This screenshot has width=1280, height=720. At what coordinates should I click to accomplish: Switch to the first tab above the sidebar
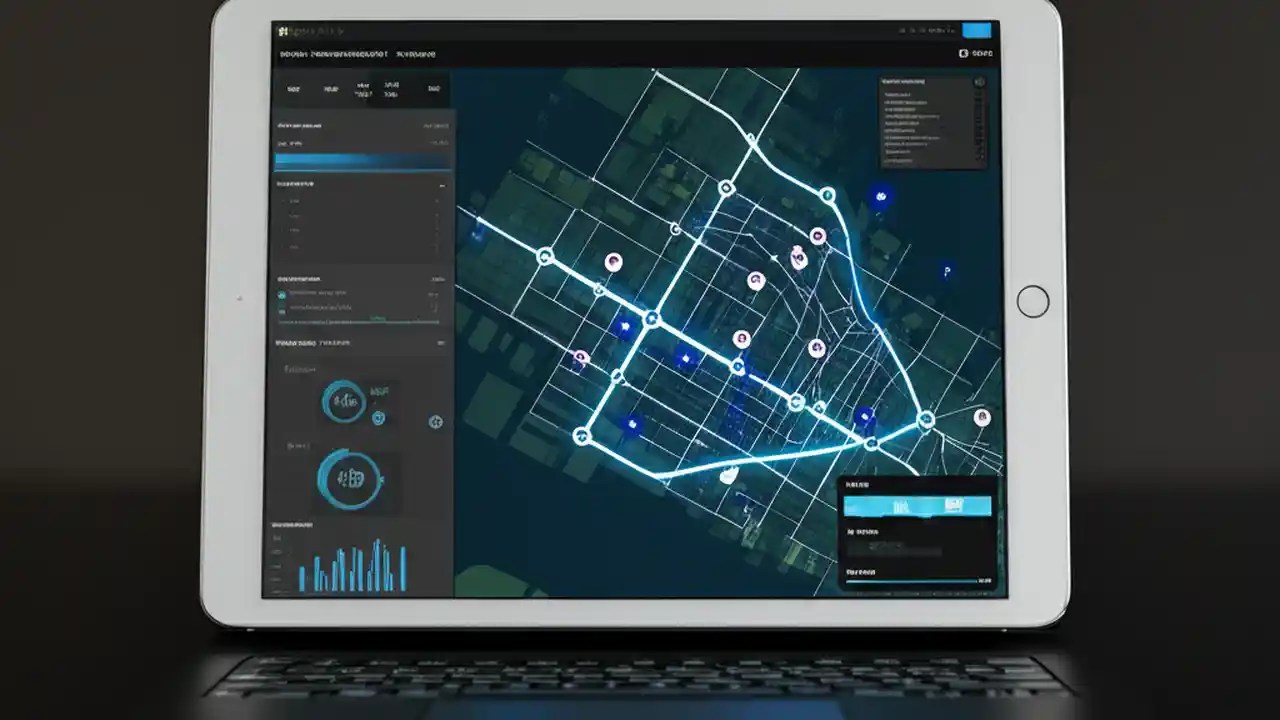point(292,88)
